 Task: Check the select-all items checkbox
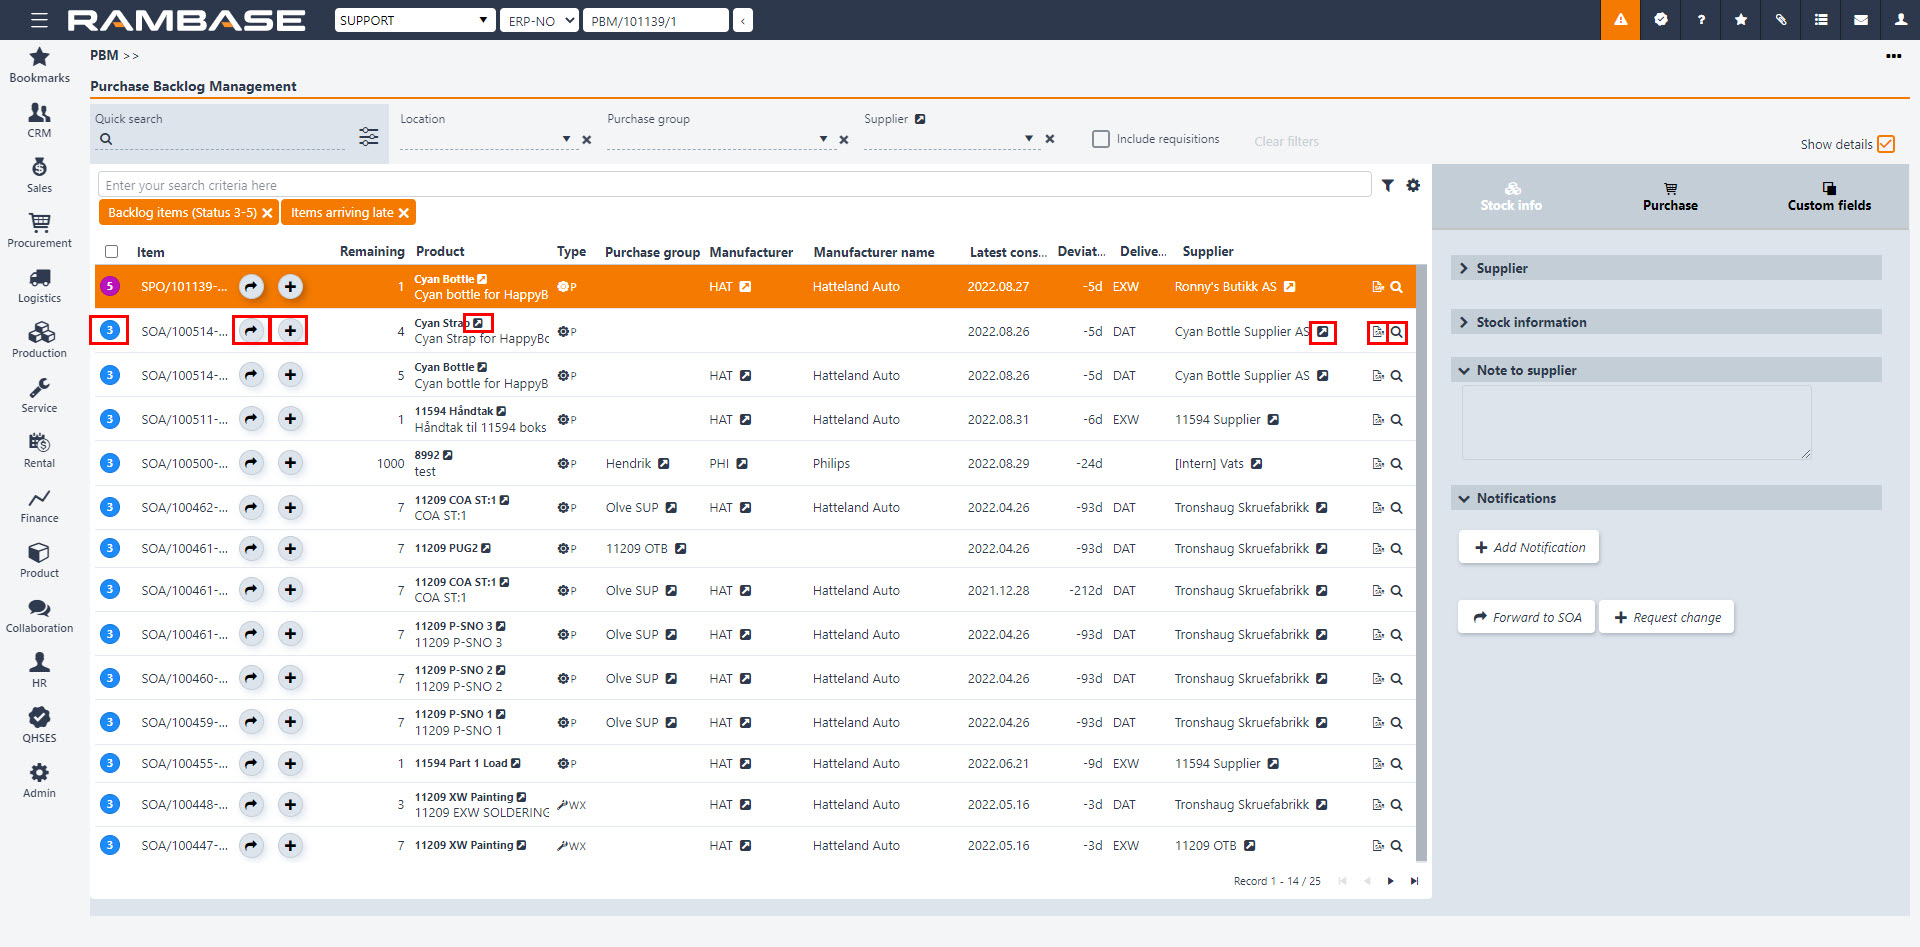[x=112, y=252]
